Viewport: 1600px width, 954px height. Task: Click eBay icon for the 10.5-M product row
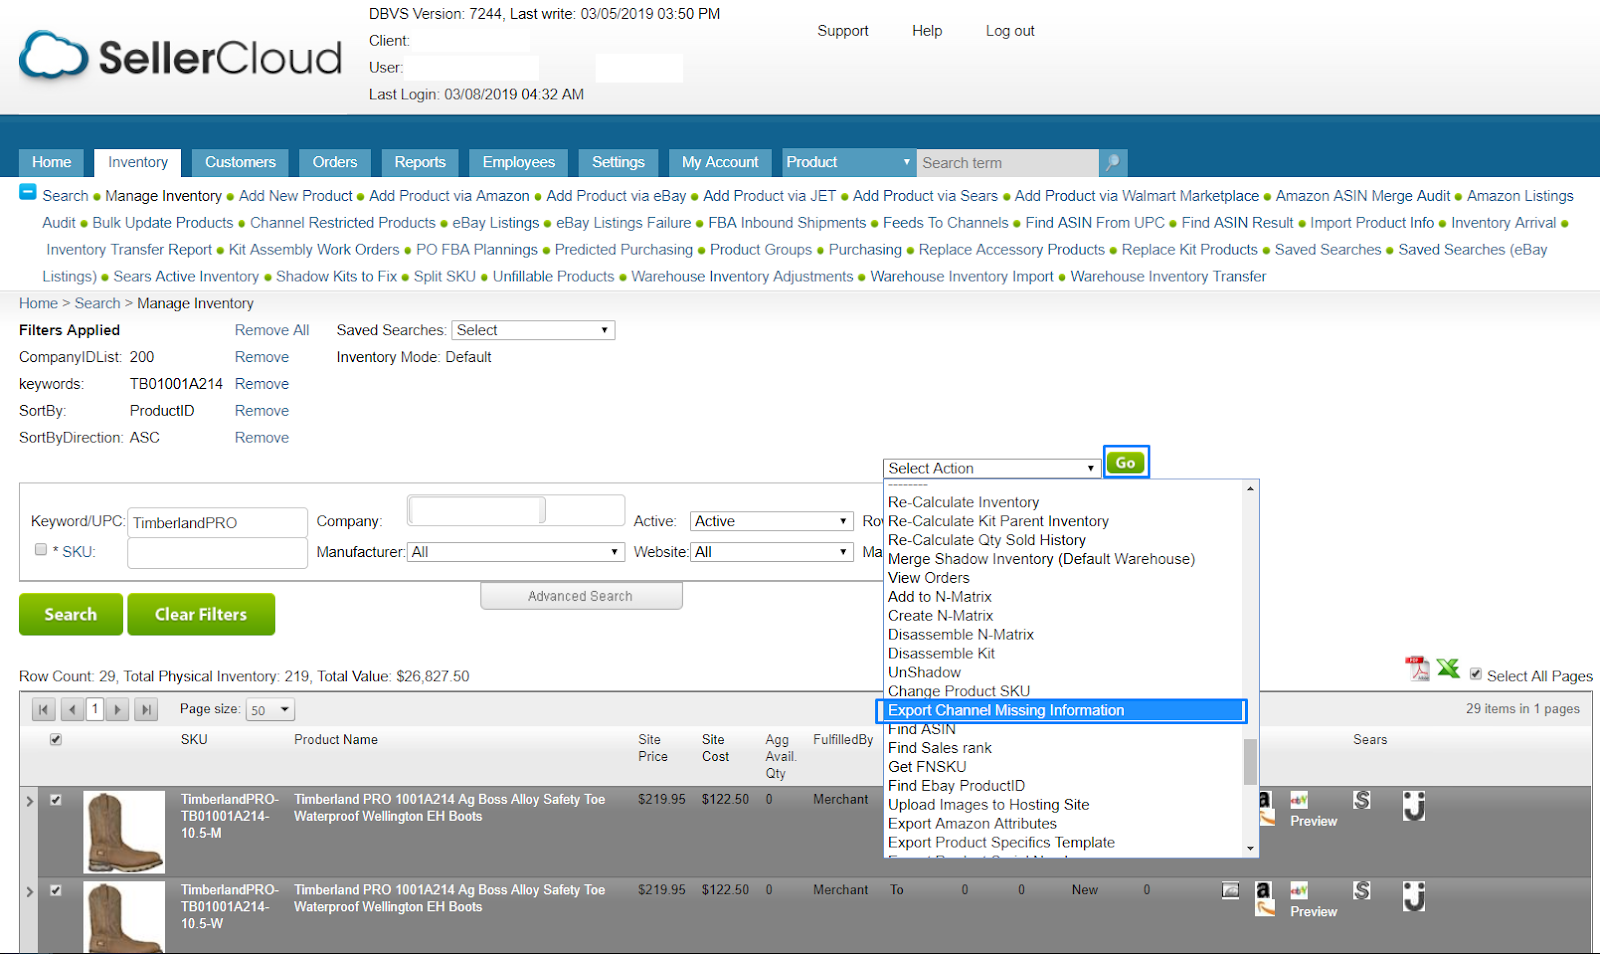pyautogui.click(x=1300, y=800)
